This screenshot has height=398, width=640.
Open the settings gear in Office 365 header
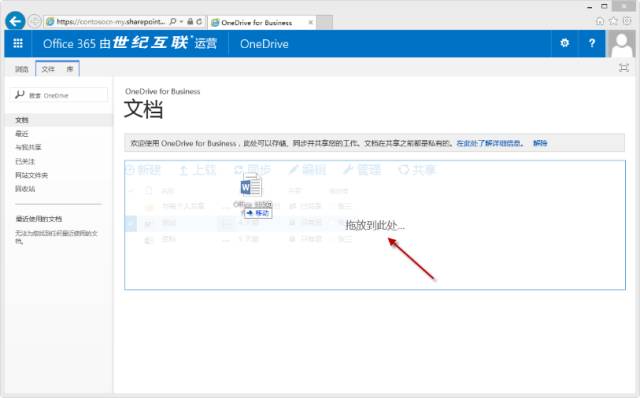[564, 43]
